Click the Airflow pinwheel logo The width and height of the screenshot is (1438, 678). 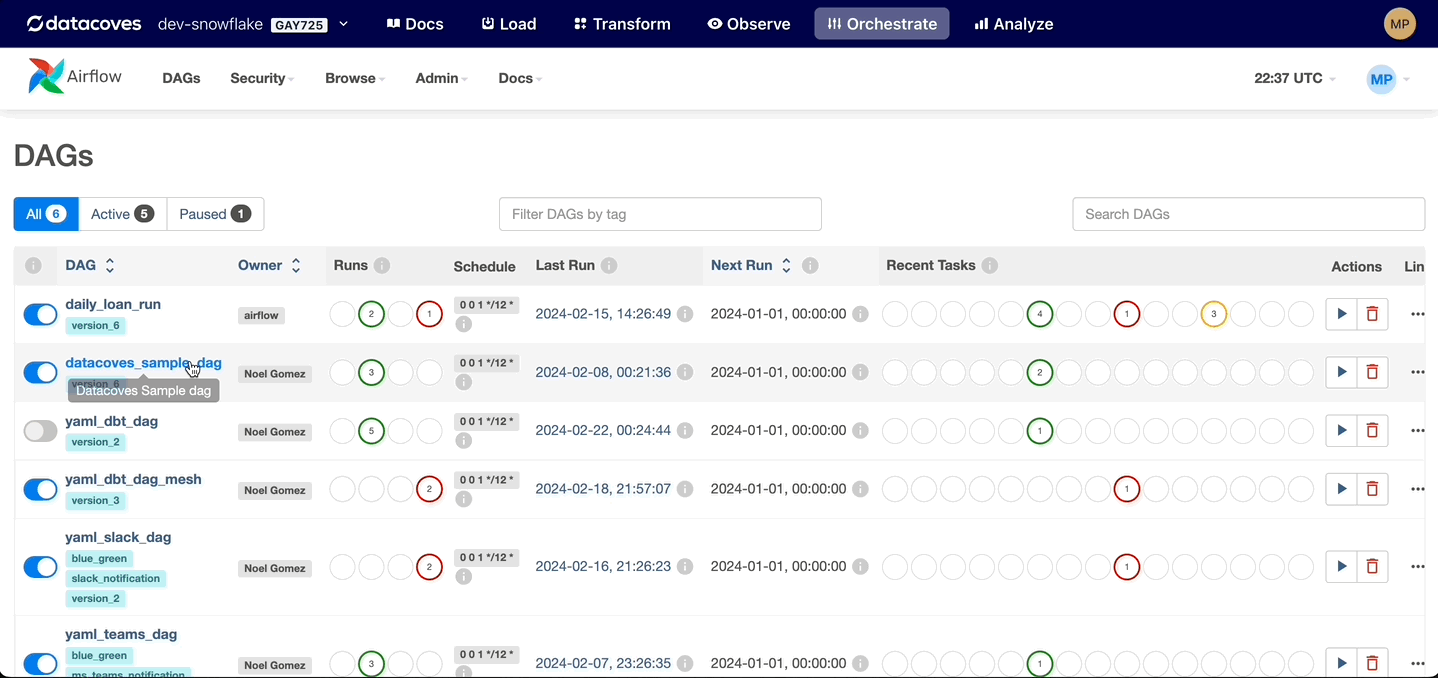tap(46, 76)
